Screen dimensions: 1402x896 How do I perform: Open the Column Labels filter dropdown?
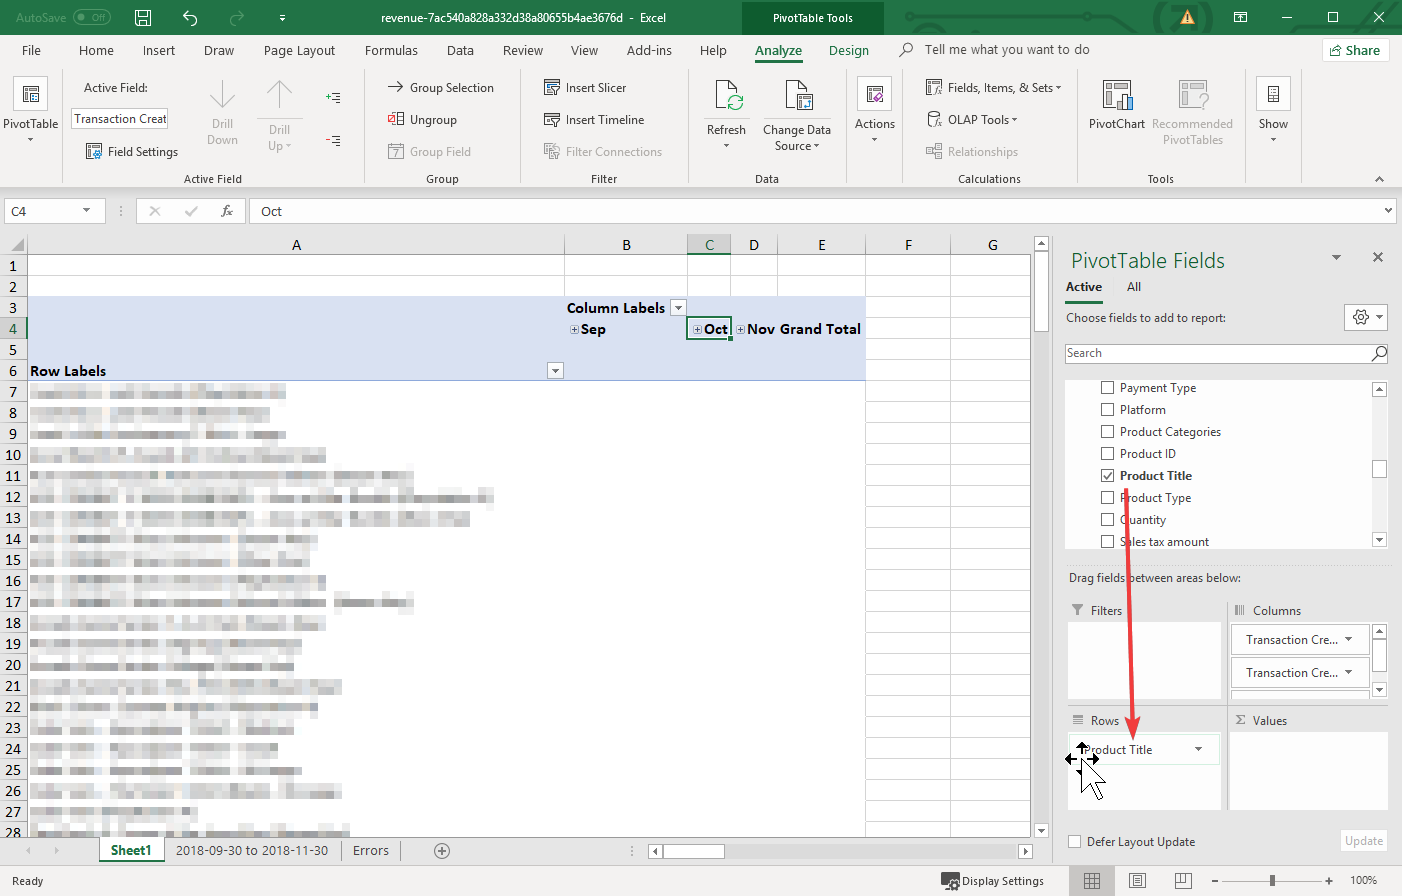tap(678, 308)
